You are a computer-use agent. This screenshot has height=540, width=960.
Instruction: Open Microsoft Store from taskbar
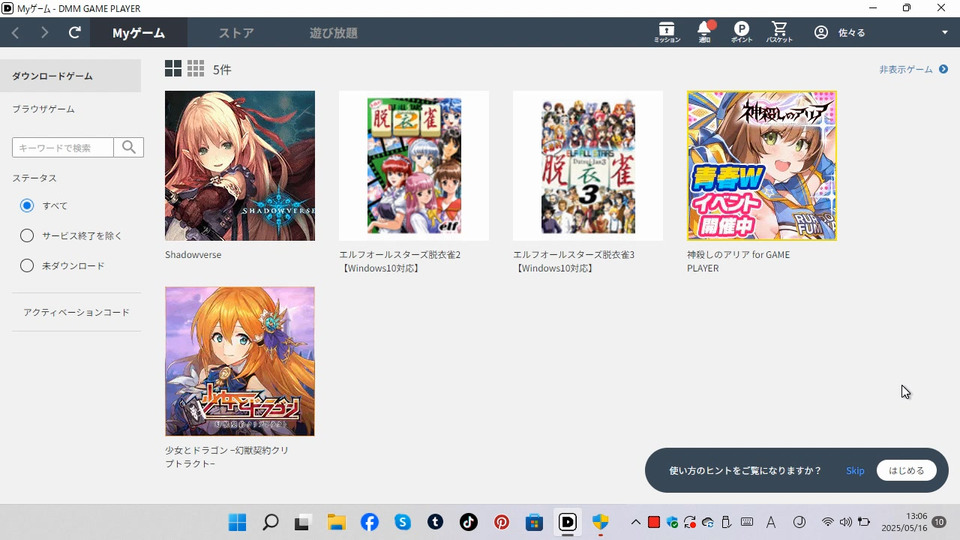(534, 522)
